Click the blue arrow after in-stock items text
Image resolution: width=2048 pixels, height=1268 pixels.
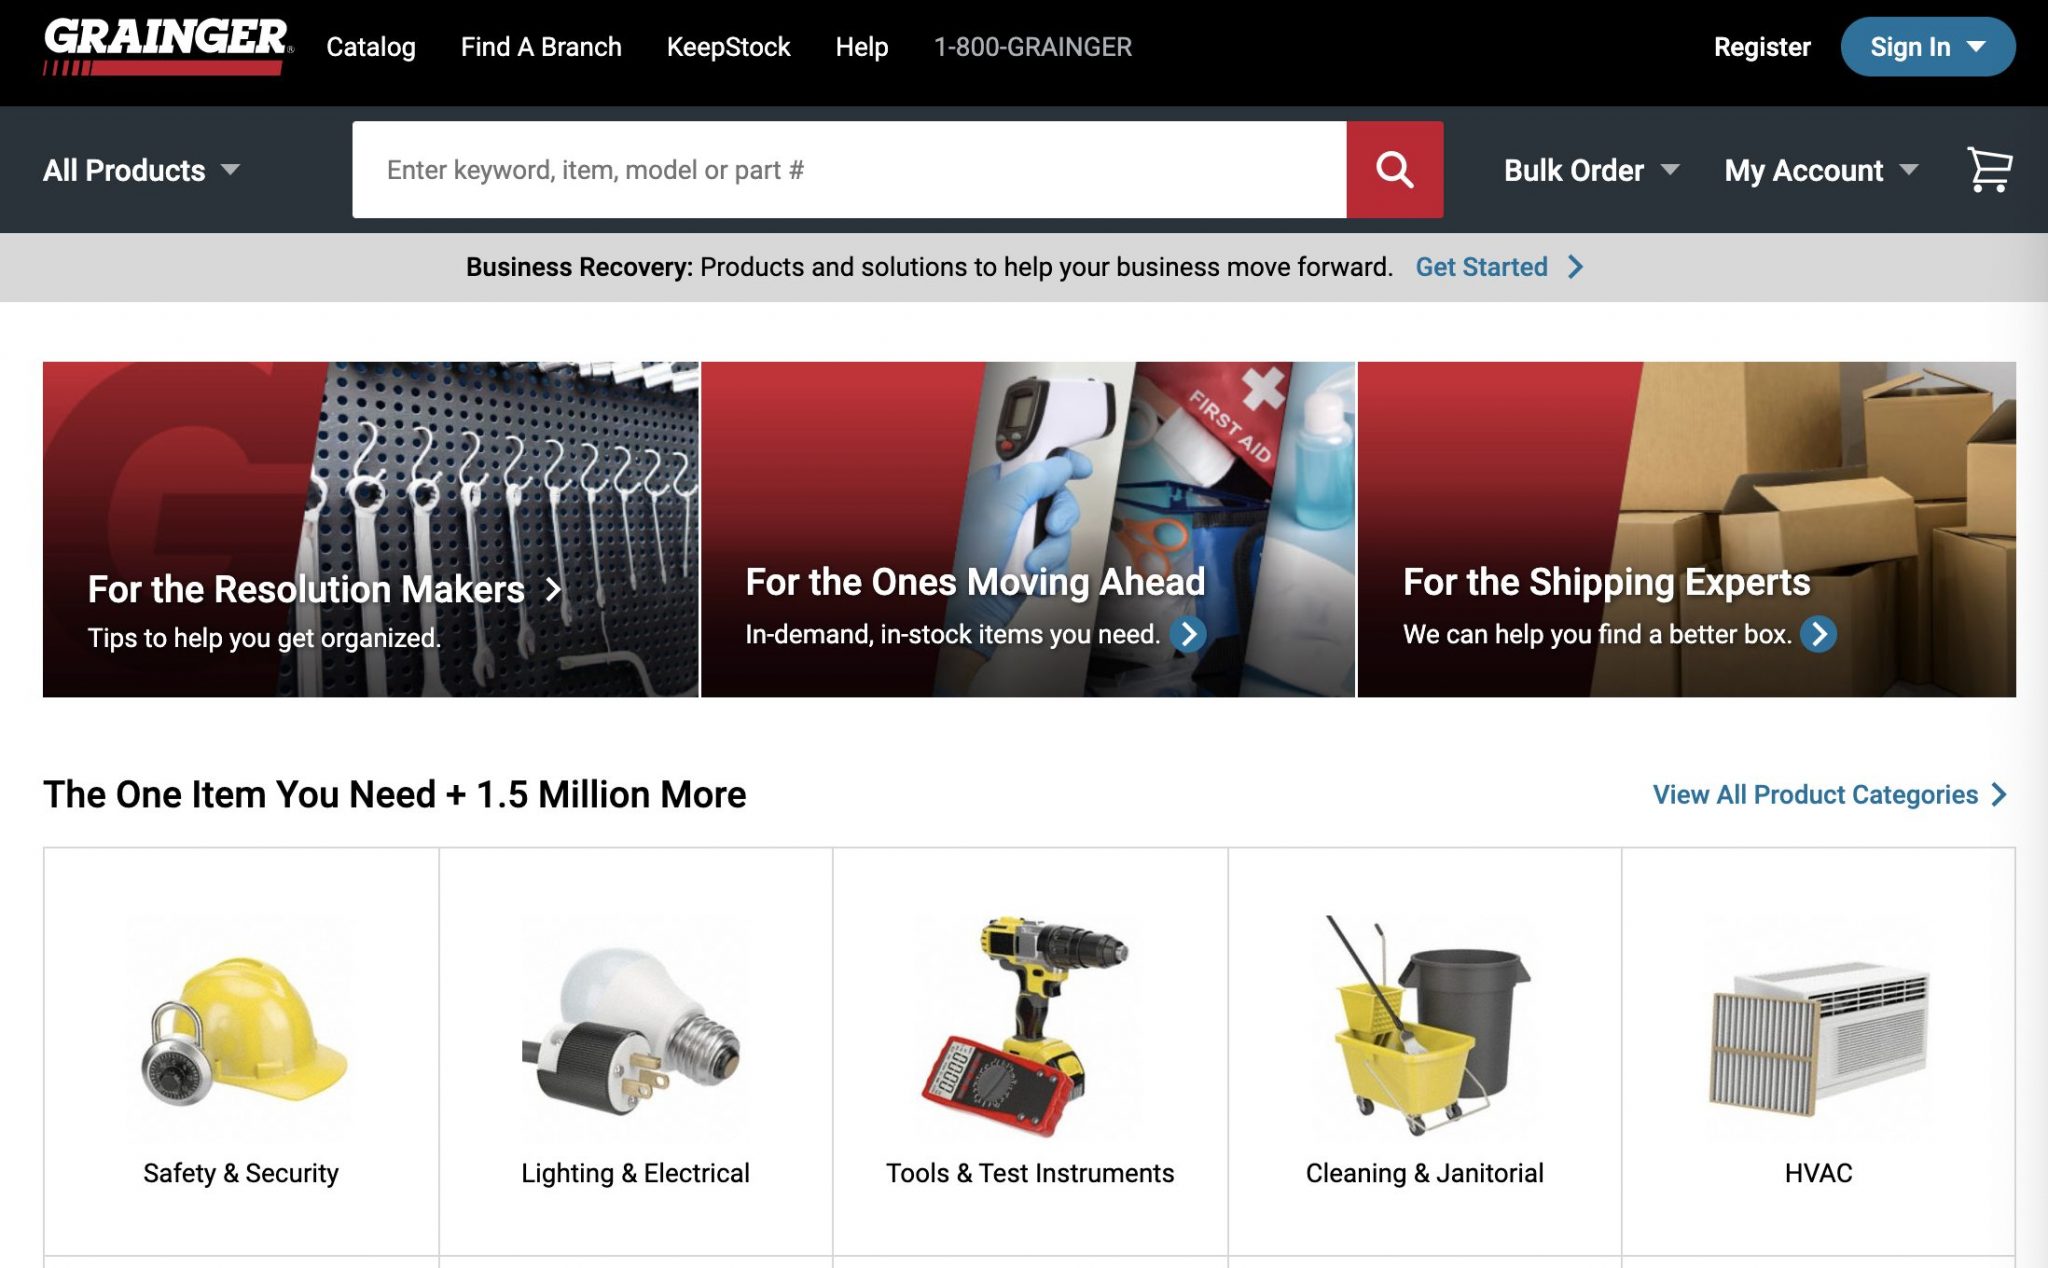(x=1188, y=634)
